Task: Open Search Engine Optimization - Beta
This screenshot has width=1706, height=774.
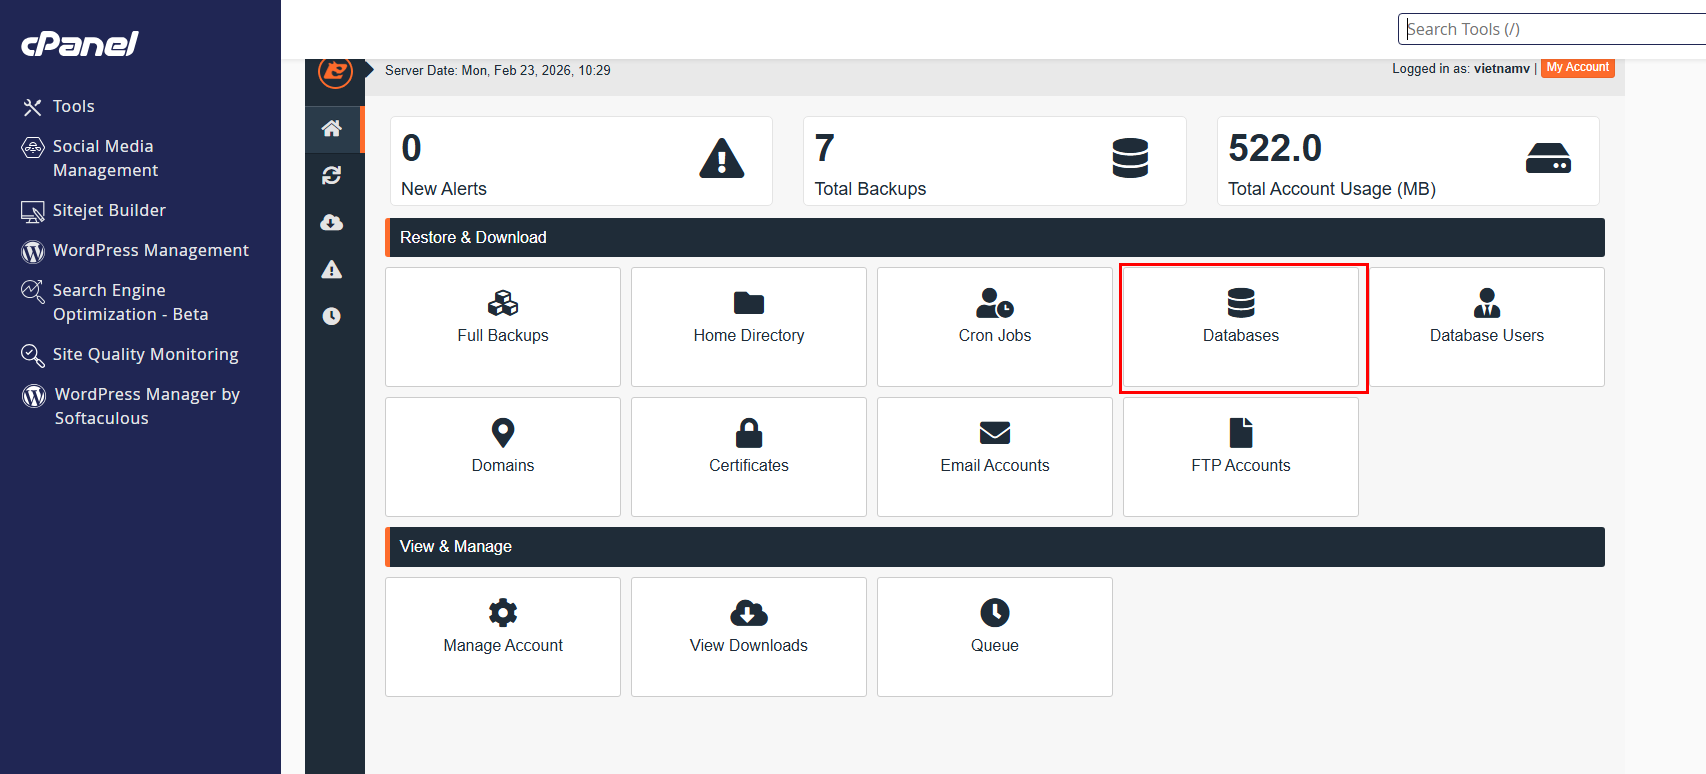Action: (130, 302)
